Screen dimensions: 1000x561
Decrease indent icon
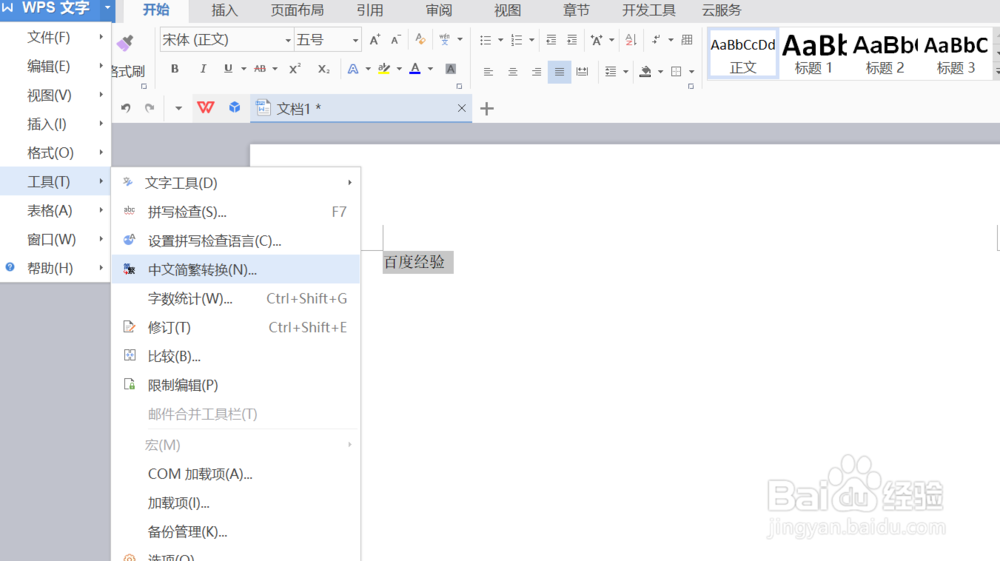point(551,40)
